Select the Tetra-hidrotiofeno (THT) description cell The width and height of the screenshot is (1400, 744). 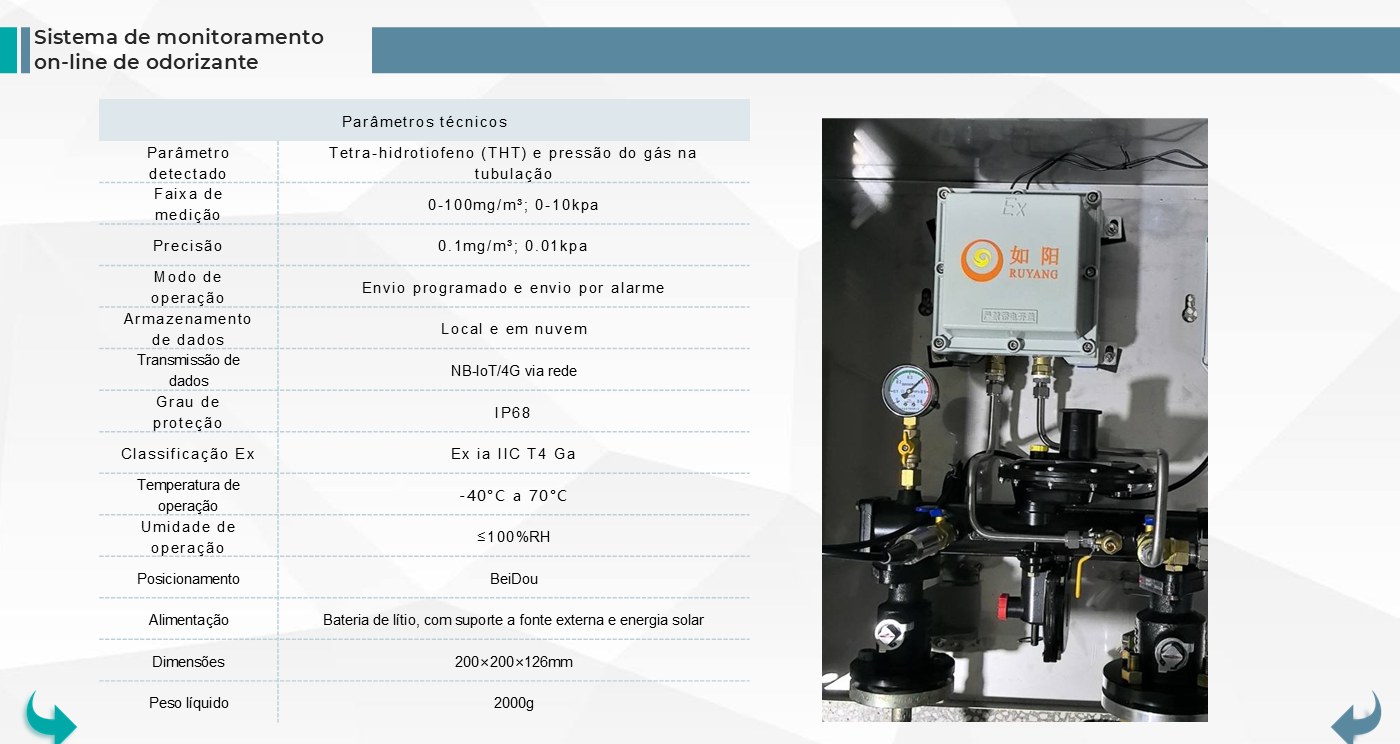(513, 163)
